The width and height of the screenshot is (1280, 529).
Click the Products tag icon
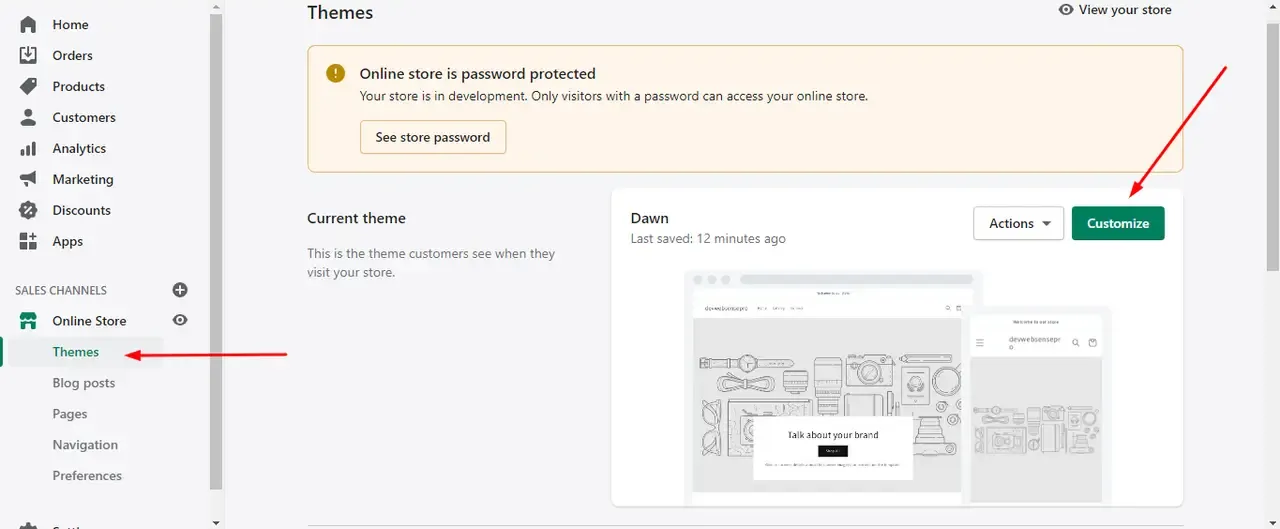(28, 86)
